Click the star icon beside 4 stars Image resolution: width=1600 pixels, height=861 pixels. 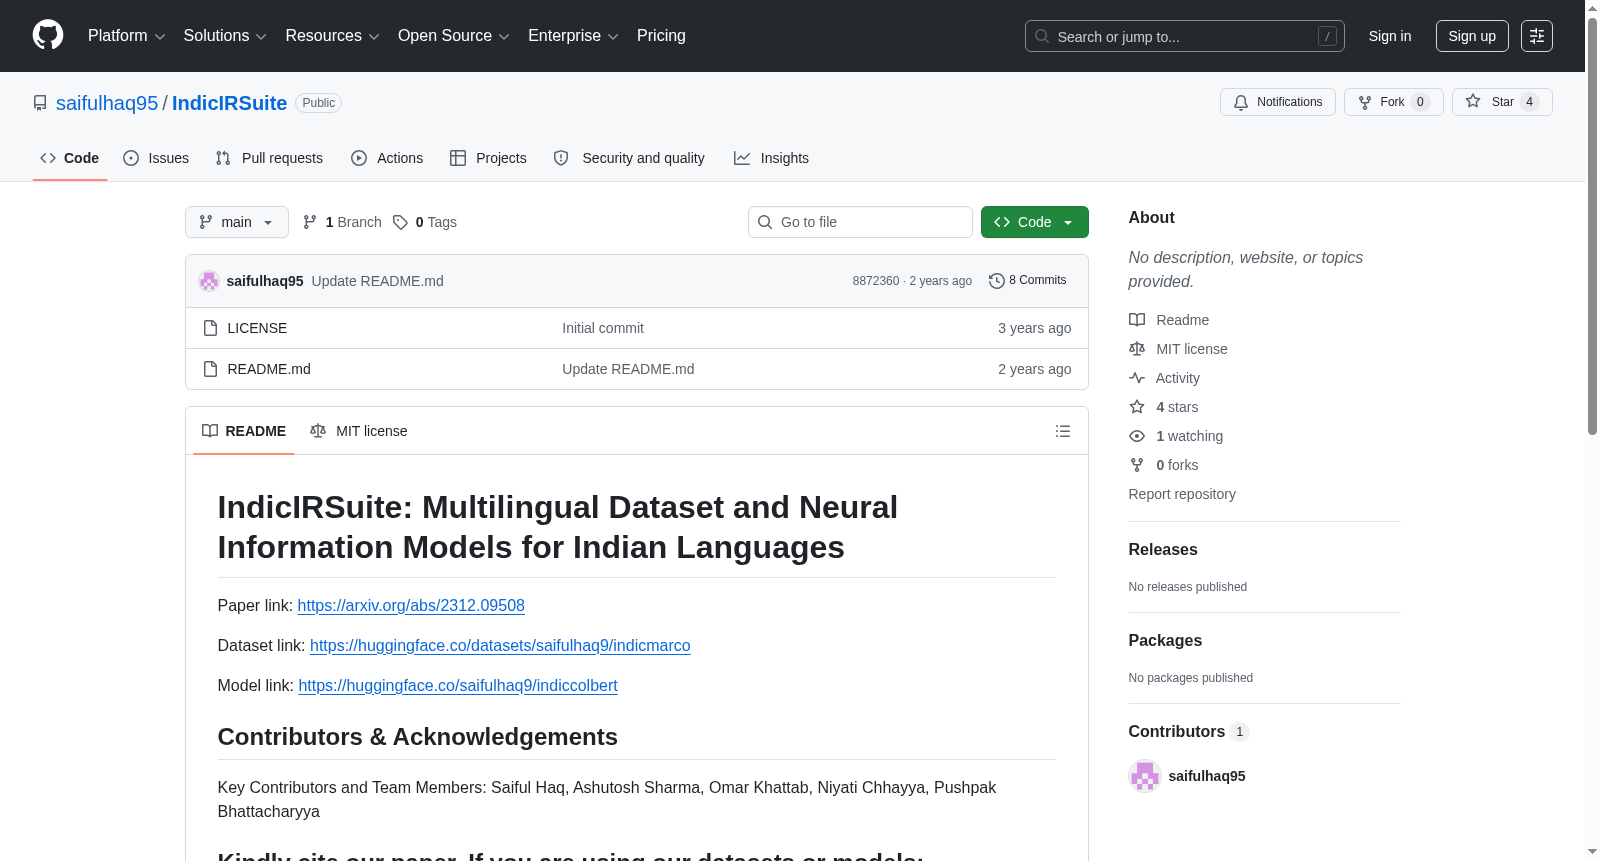(1137, 407)
